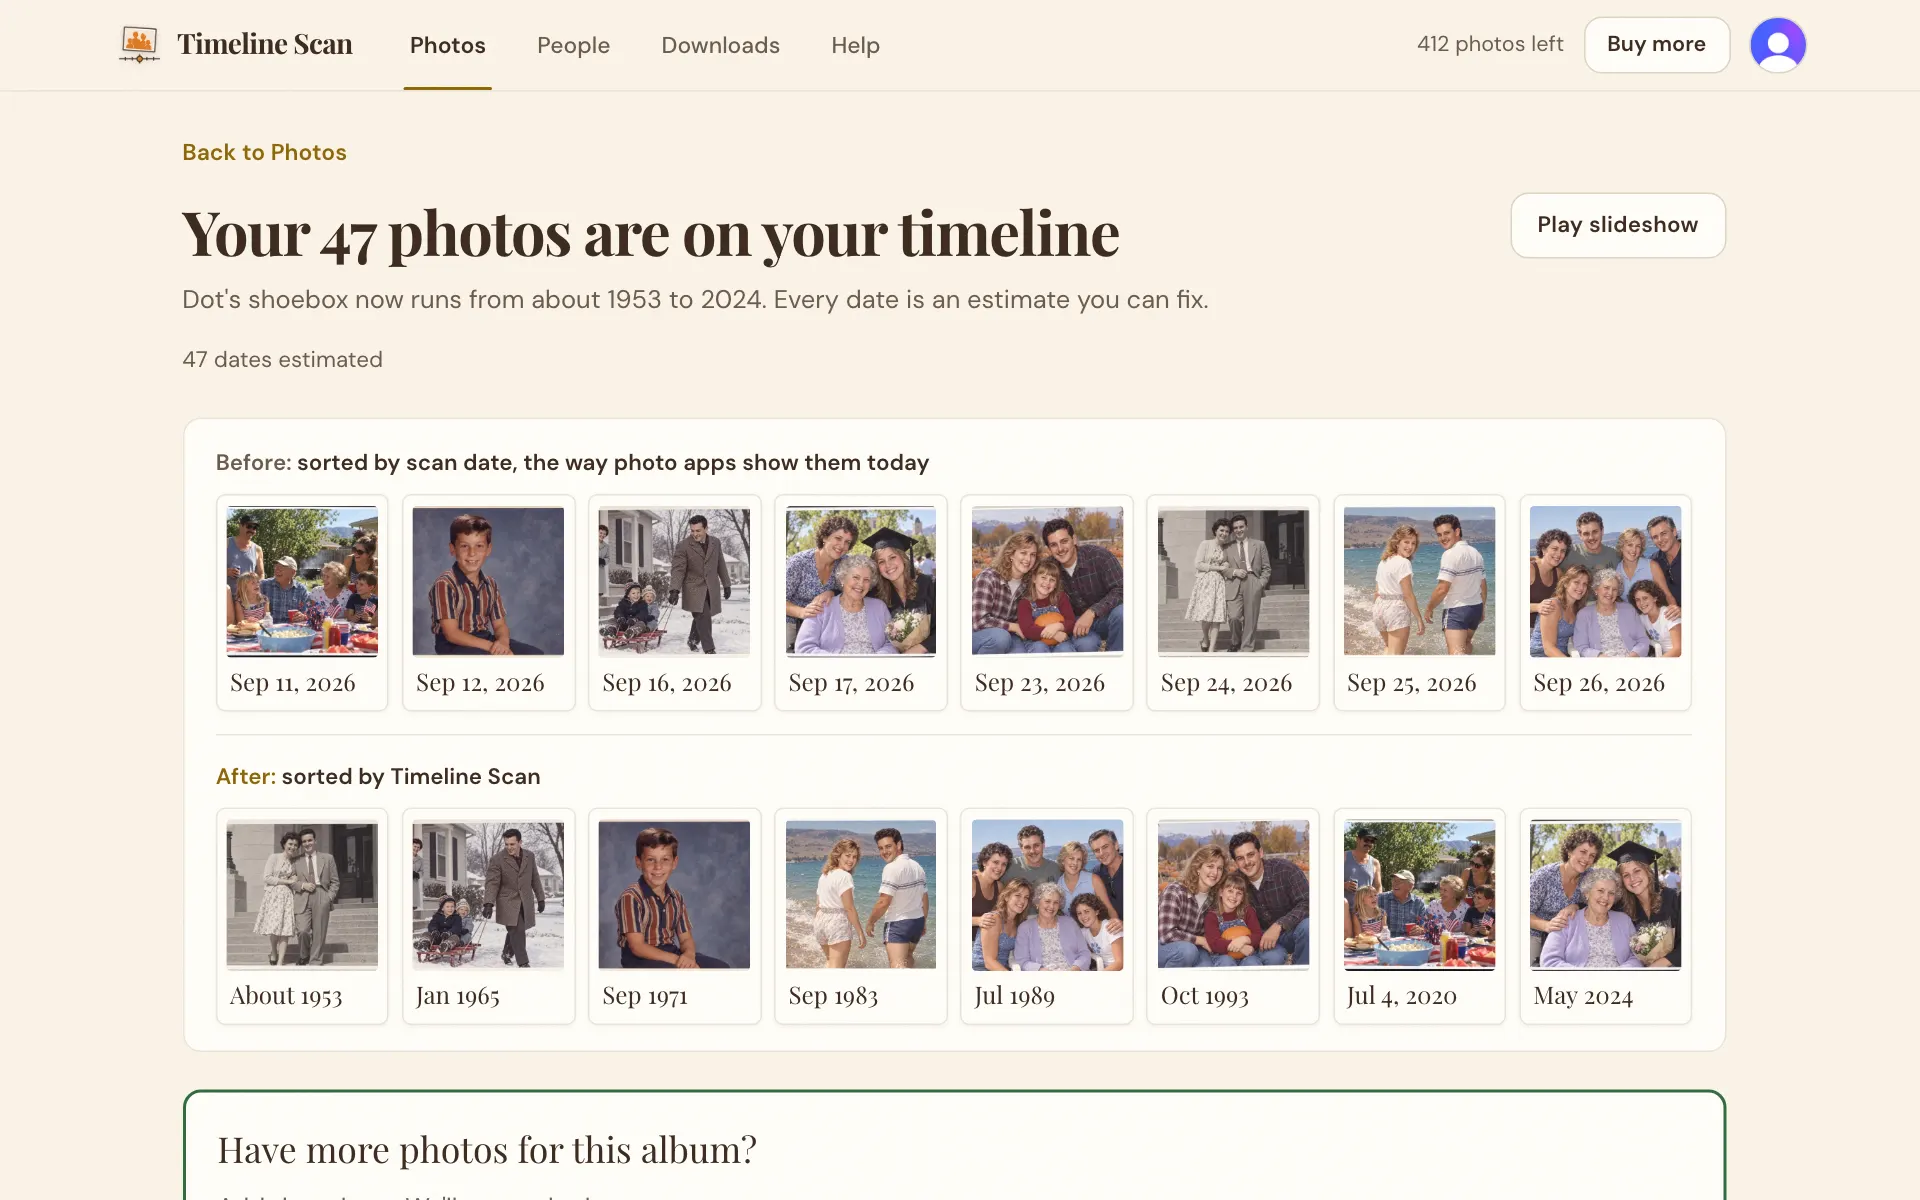This screenshot has width=1920, height=1200.
Task: Open the Sep 1971 school portrait
Action: 674,895
